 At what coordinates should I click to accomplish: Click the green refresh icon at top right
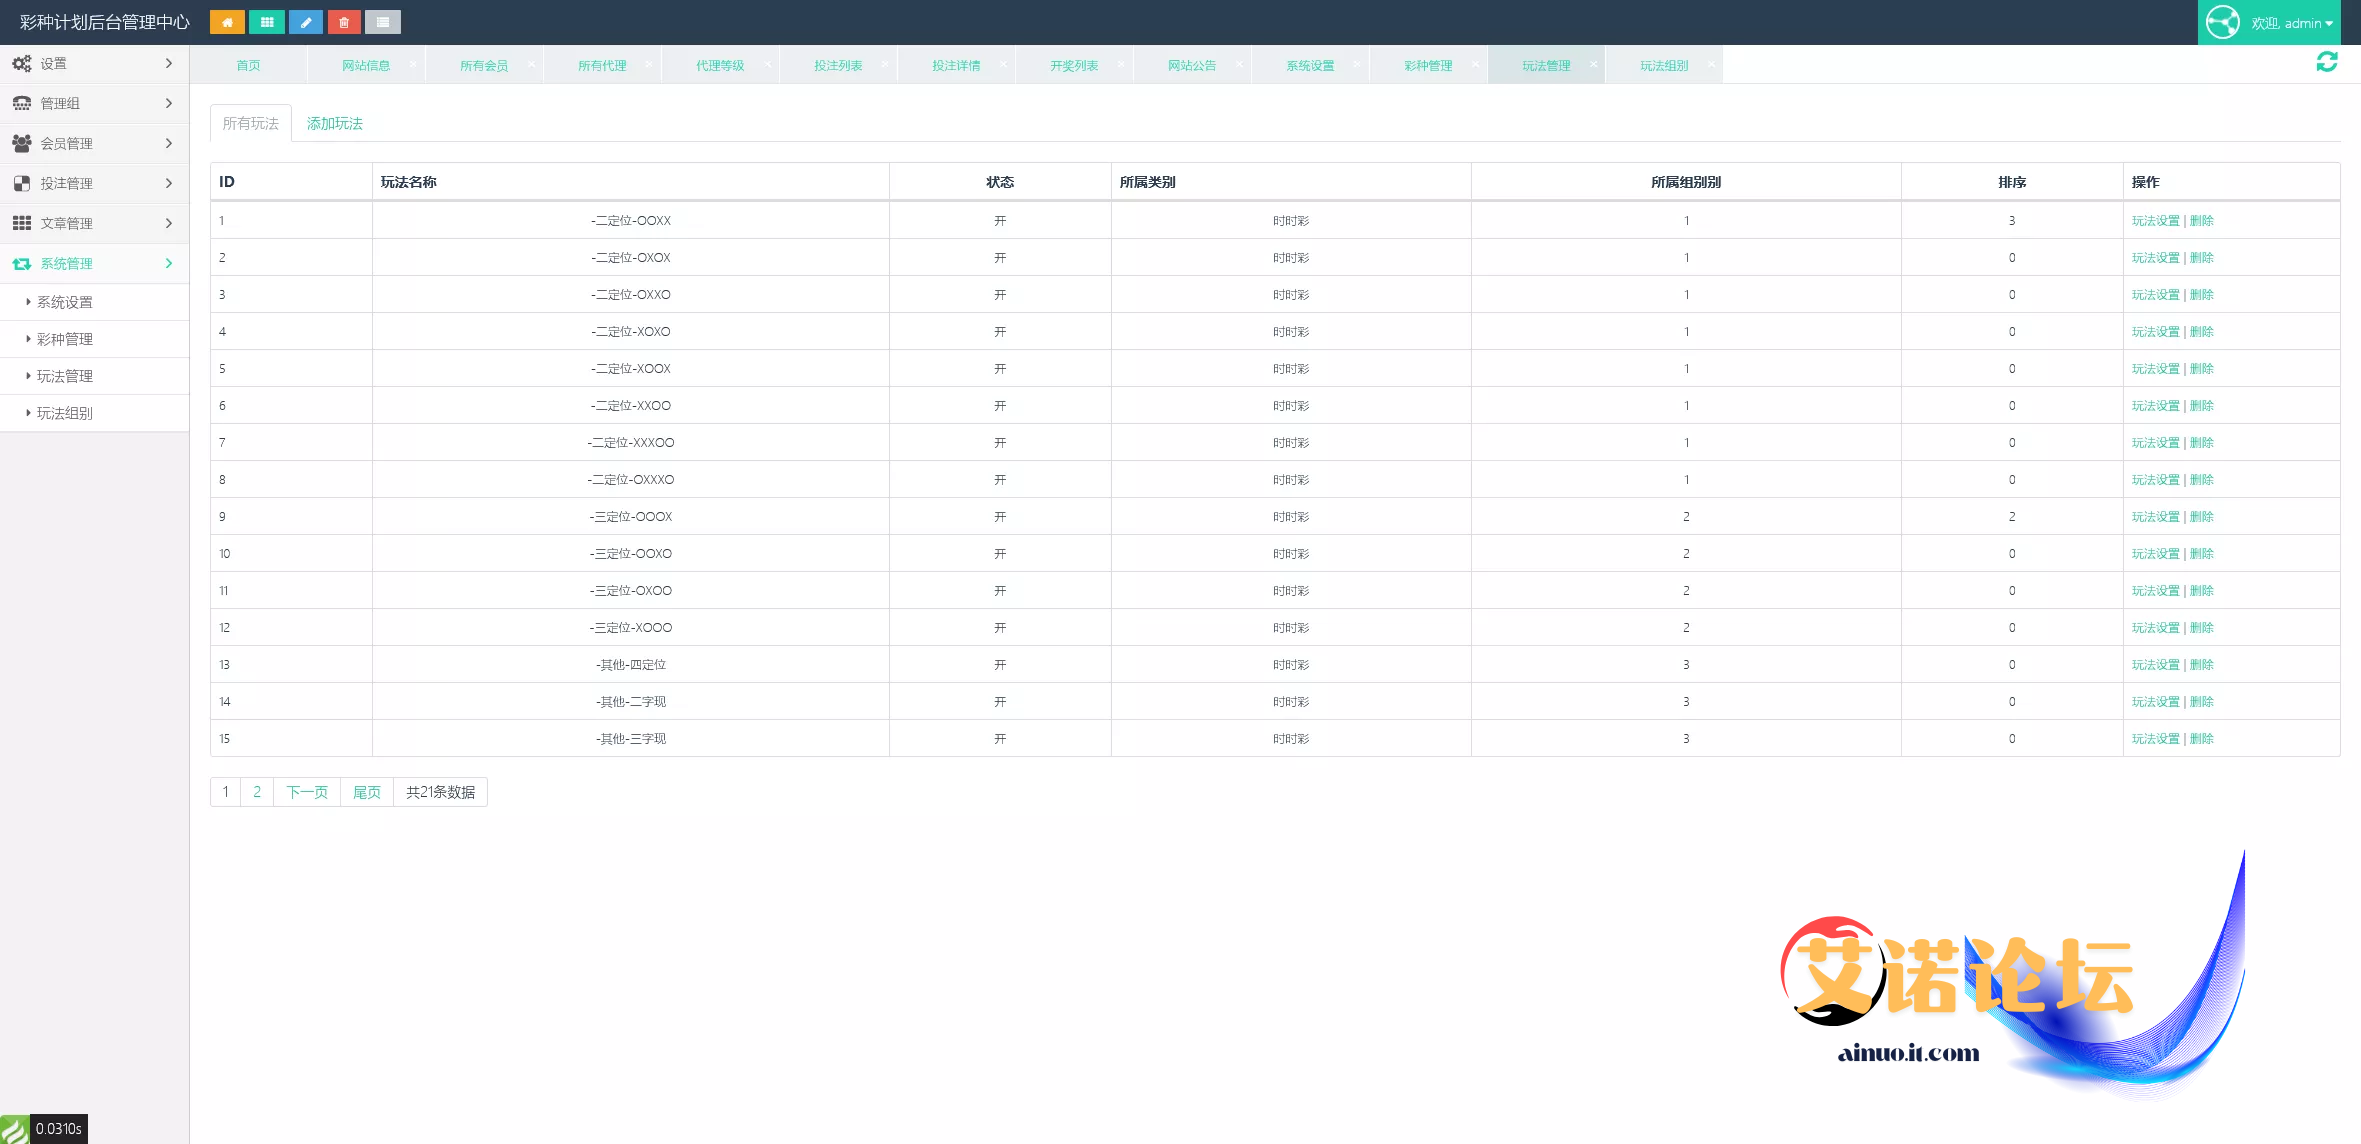tap(2327, 62)
